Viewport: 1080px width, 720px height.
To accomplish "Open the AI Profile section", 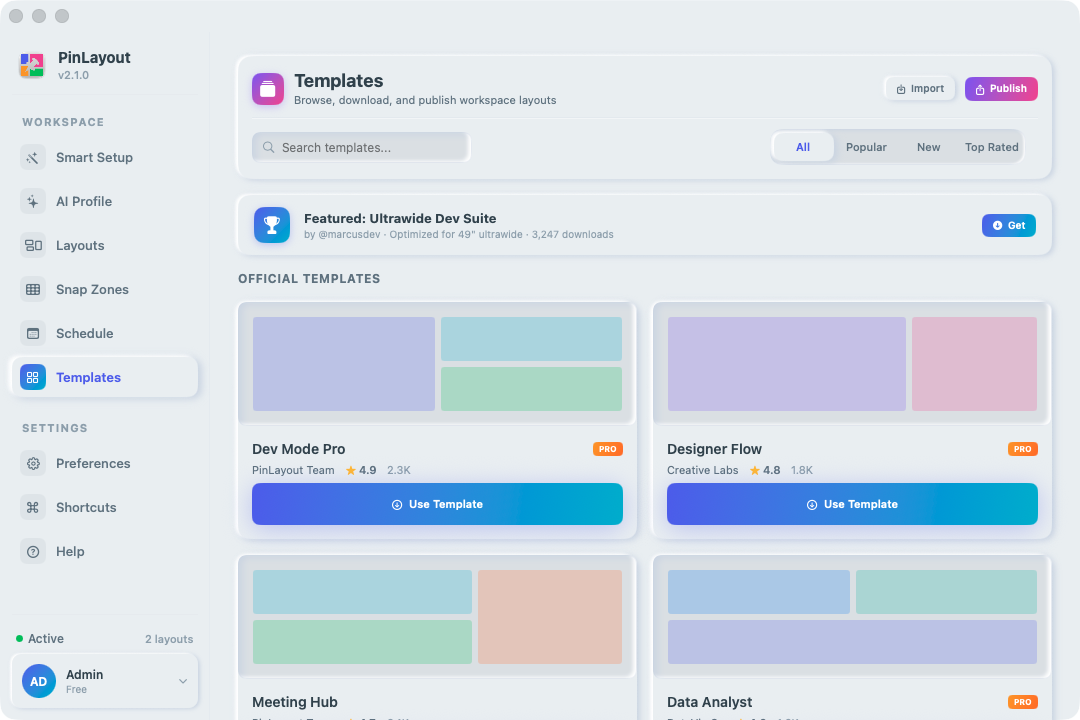I will coord(105,201).
